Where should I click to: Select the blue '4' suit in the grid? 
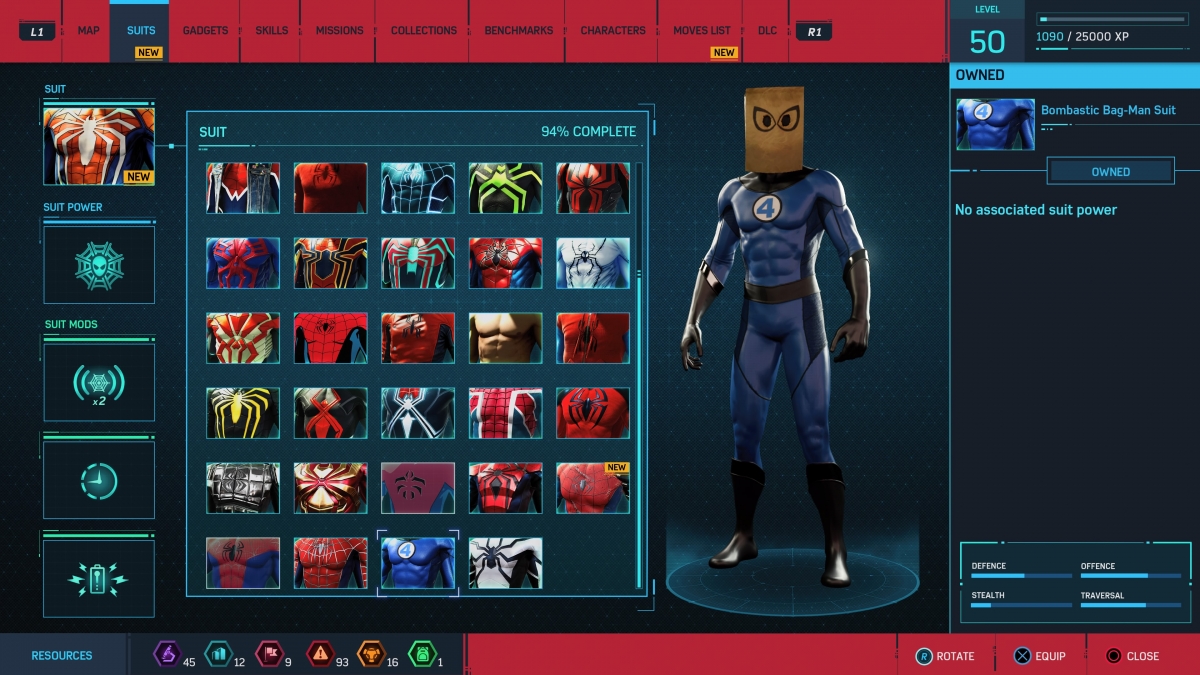pos(418,563)
